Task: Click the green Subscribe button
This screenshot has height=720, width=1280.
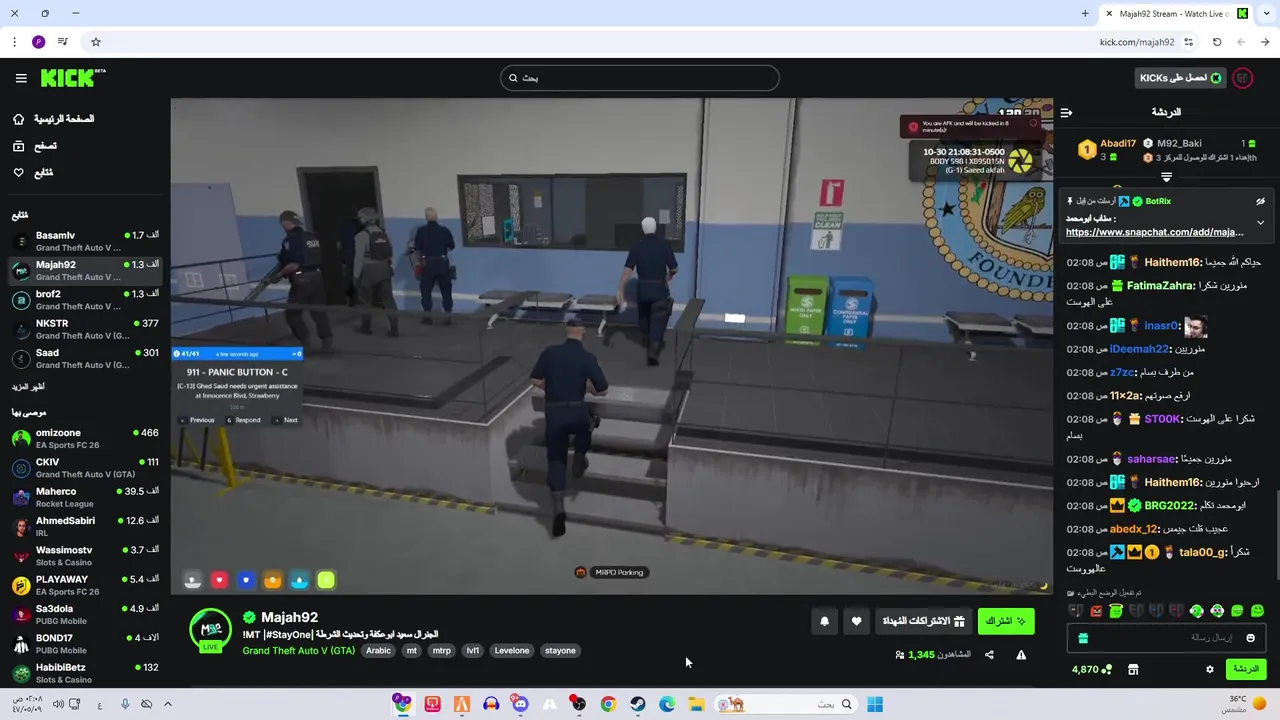Action: (x=1006, y=621)
